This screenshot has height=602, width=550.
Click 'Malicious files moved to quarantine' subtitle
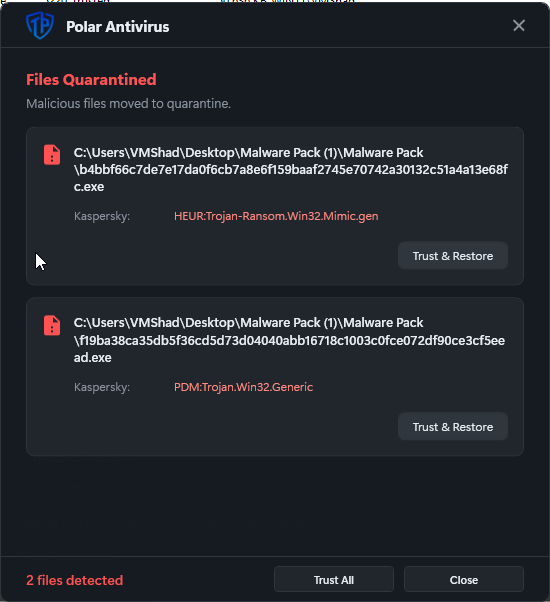[x=128, y=104]
